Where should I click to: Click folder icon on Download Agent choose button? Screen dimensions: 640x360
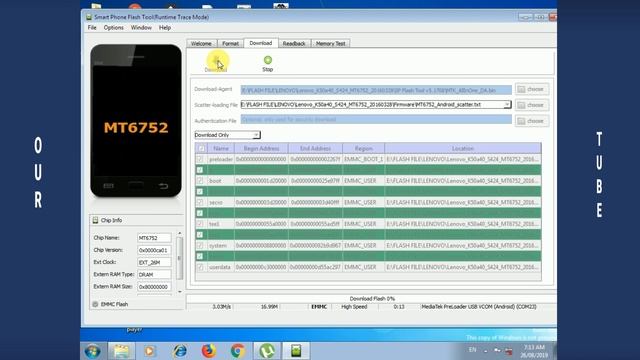coord(521,89)
